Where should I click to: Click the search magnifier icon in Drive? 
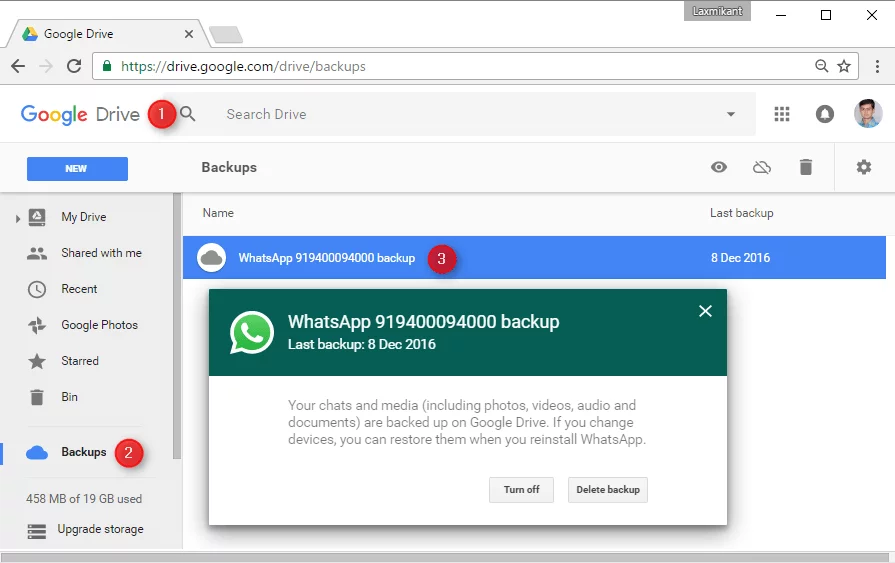188,114
